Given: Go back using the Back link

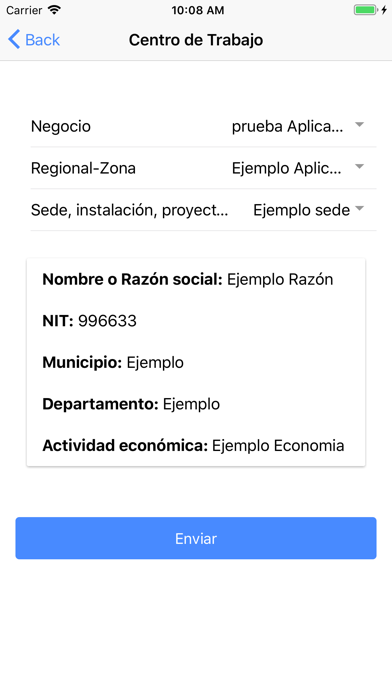Looking at the screenshot, I should (34, 40).
